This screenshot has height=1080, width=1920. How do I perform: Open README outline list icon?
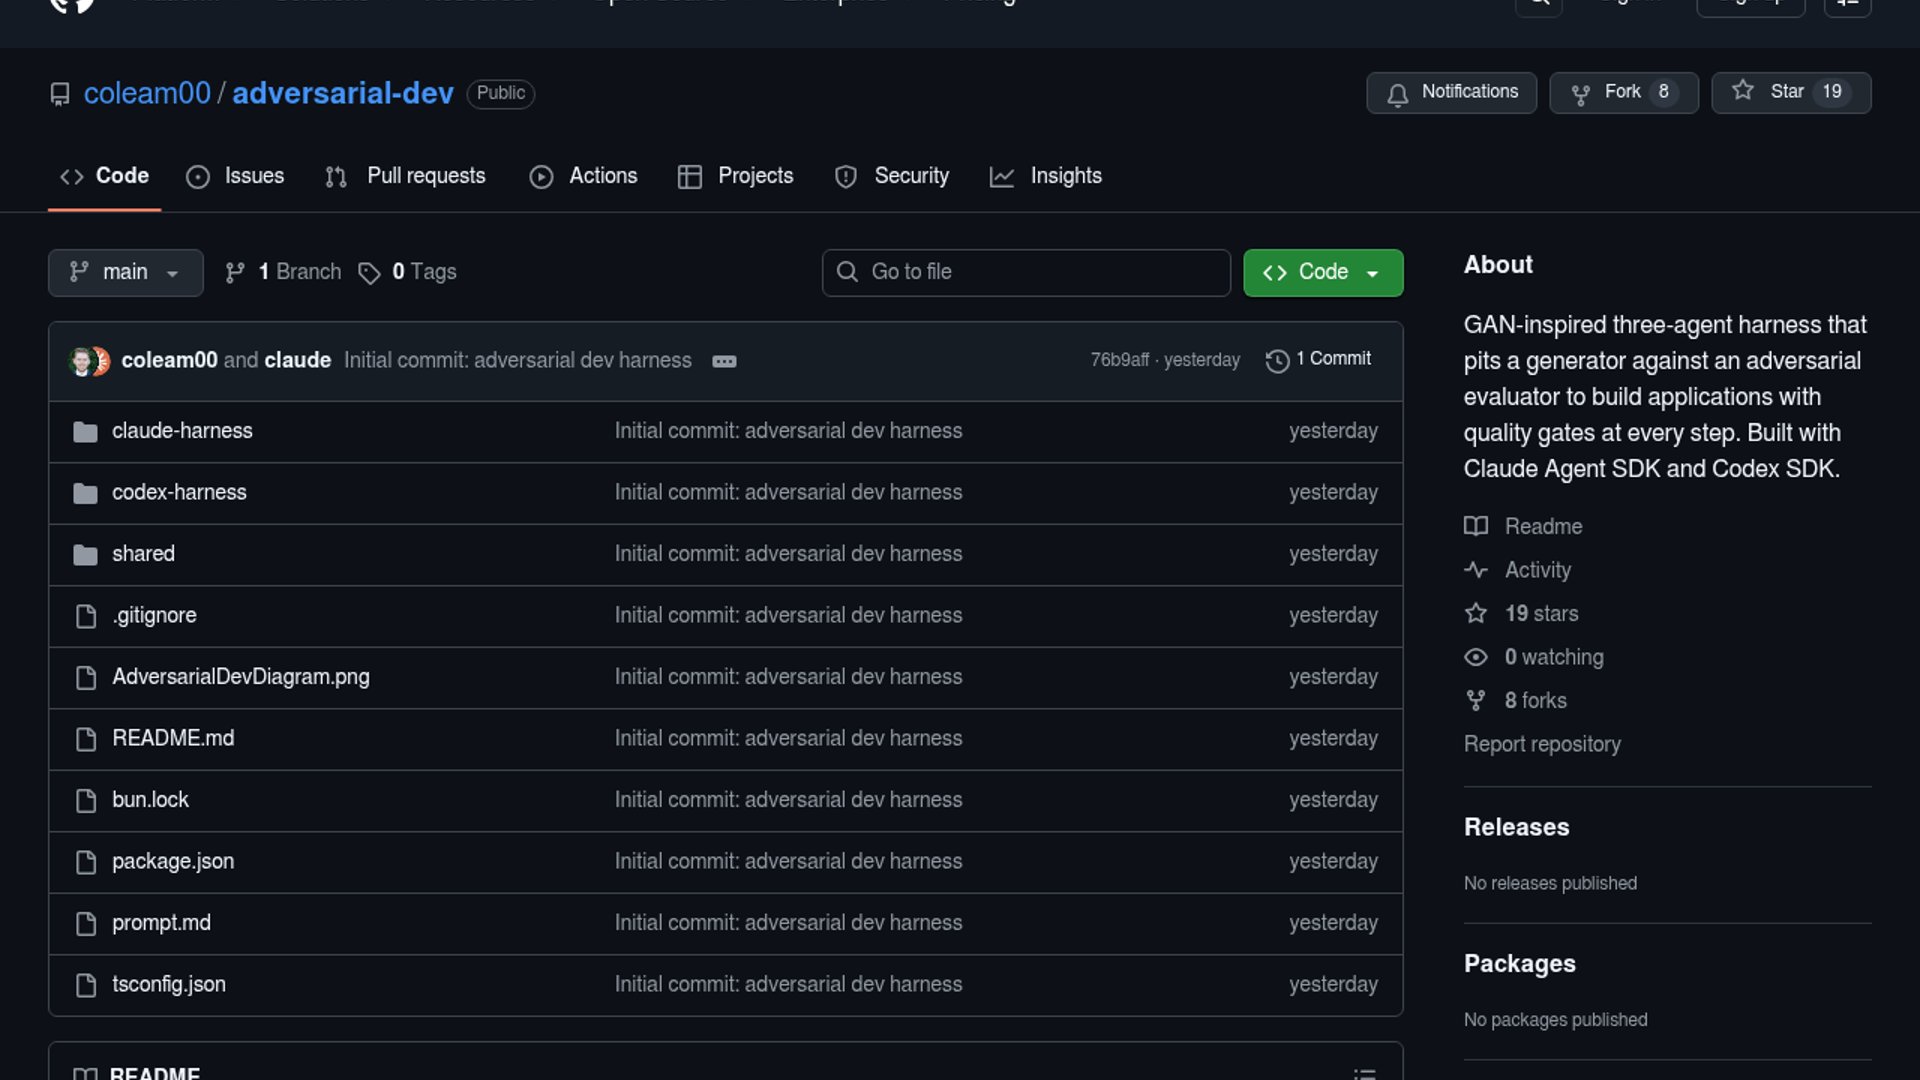1364,1073
